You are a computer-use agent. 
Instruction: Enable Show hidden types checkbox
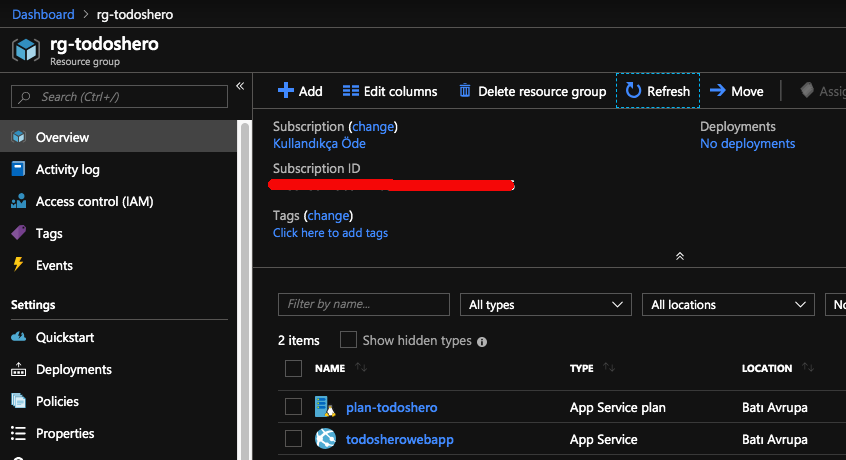[x=348, y=340]
